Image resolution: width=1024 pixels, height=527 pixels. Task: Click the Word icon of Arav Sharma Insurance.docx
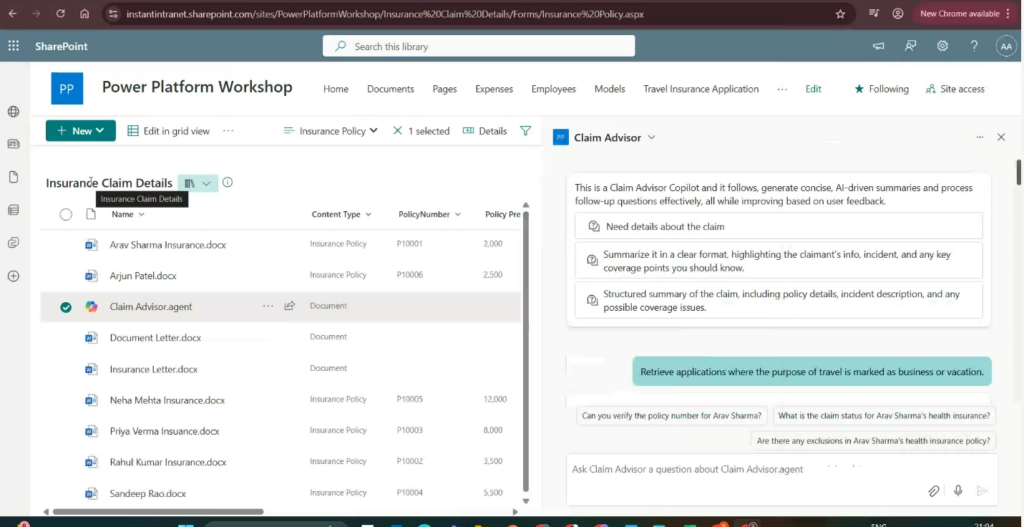point(91,245)
